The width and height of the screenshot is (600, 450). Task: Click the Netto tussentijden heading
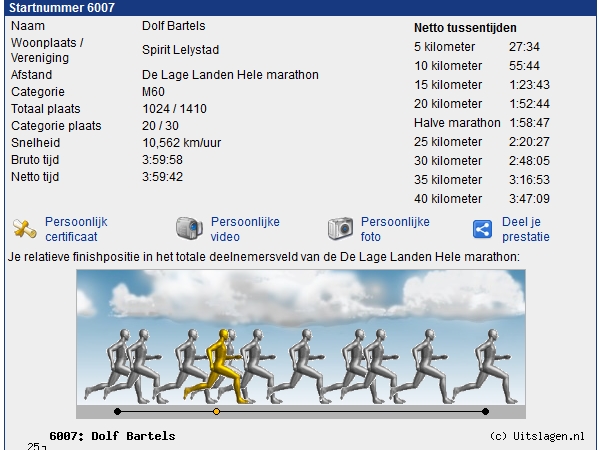pyautogui.click(x=465, y=28)
